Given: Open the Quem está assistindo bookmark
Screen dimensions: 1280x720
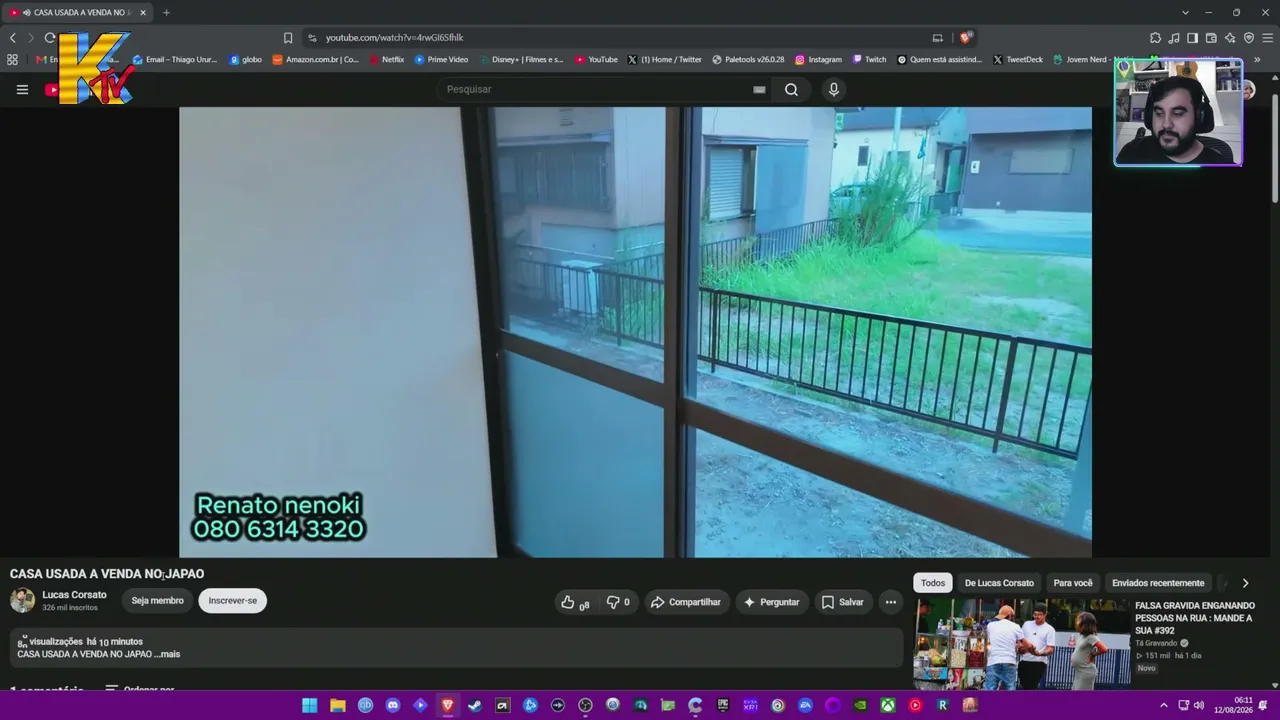Looking at the screenshot, I should 940,60.
